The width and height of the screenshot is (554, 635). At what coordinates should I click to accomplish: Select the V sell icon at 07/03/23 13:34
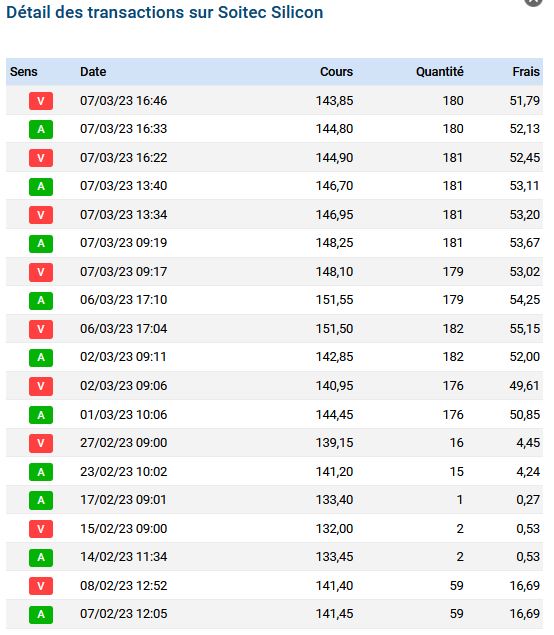pyautogui.click(x=41, y=215)
